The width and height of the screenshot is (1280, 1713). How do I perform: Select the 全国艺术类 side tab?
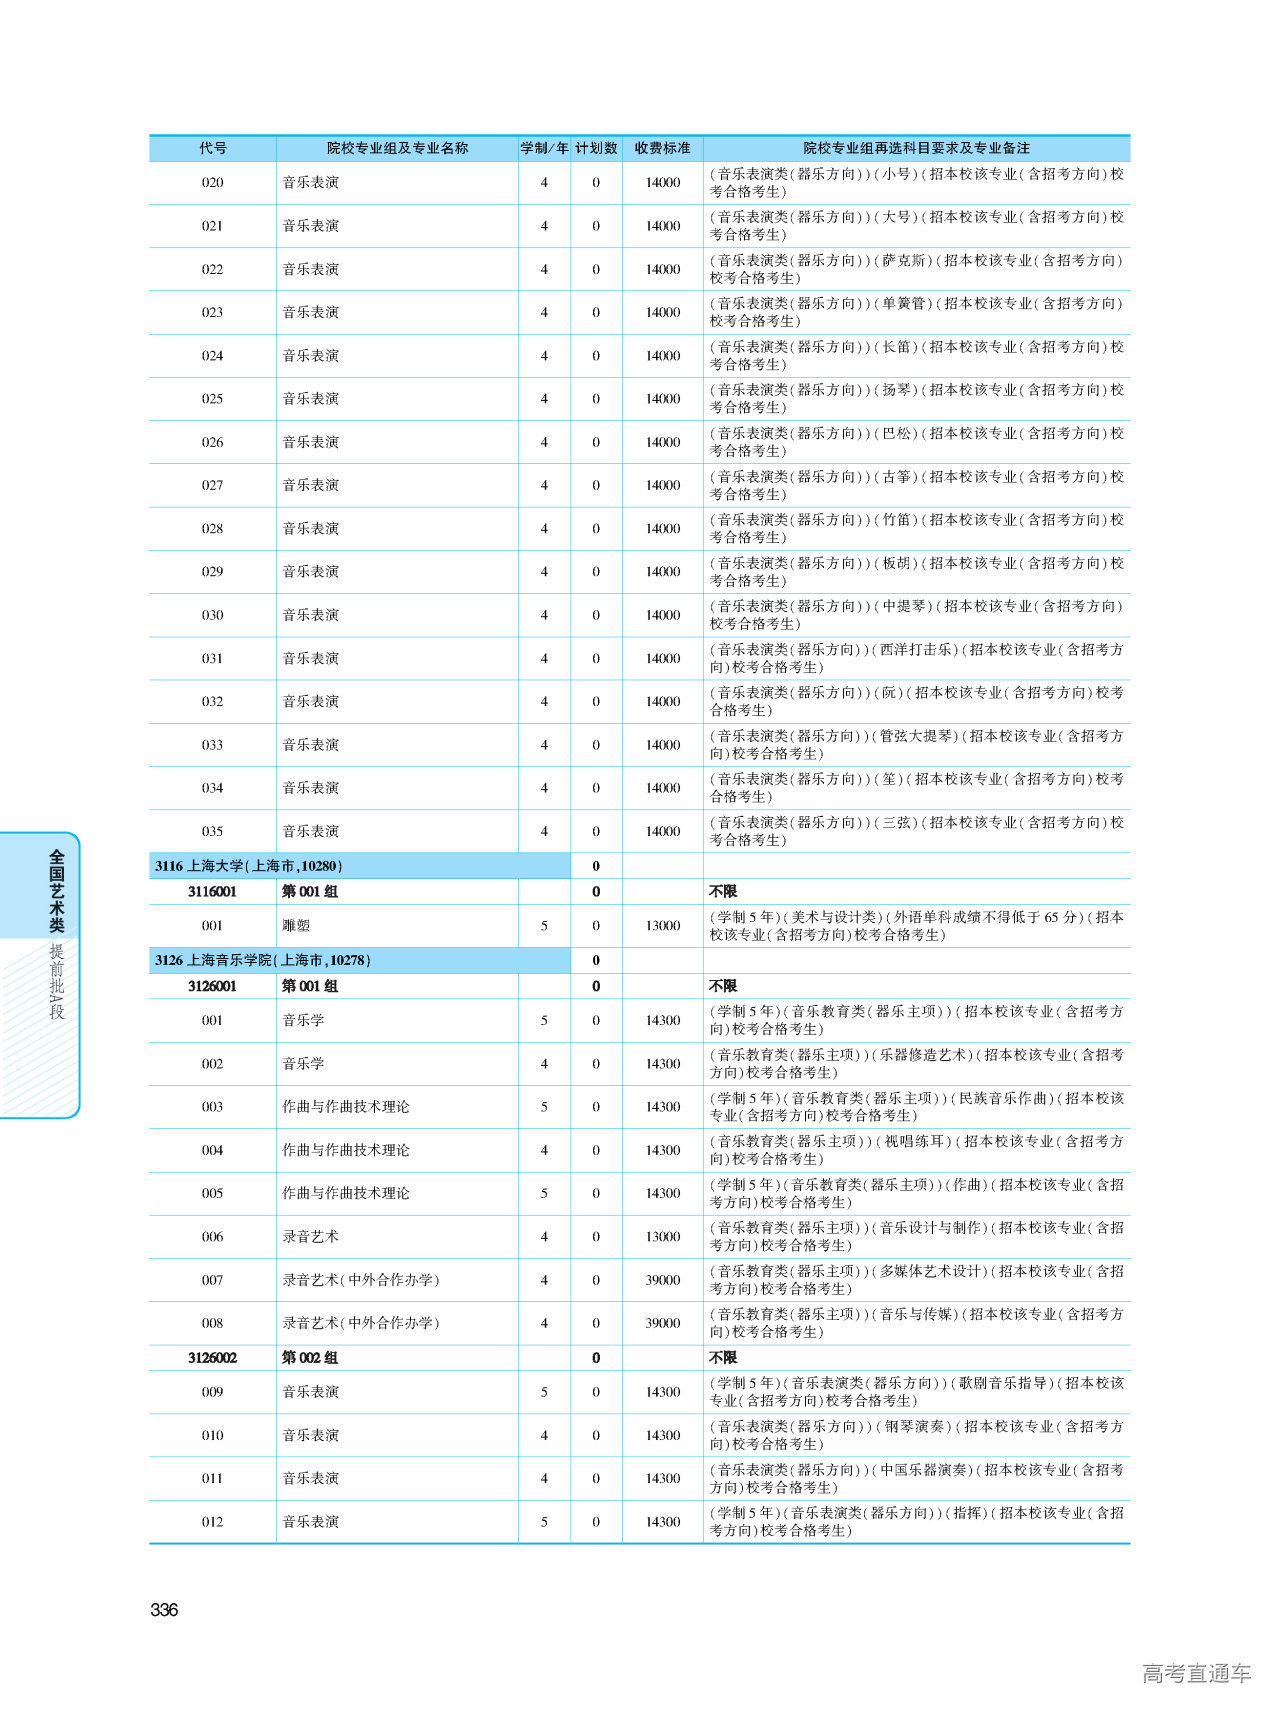click(x=57, y=890)
